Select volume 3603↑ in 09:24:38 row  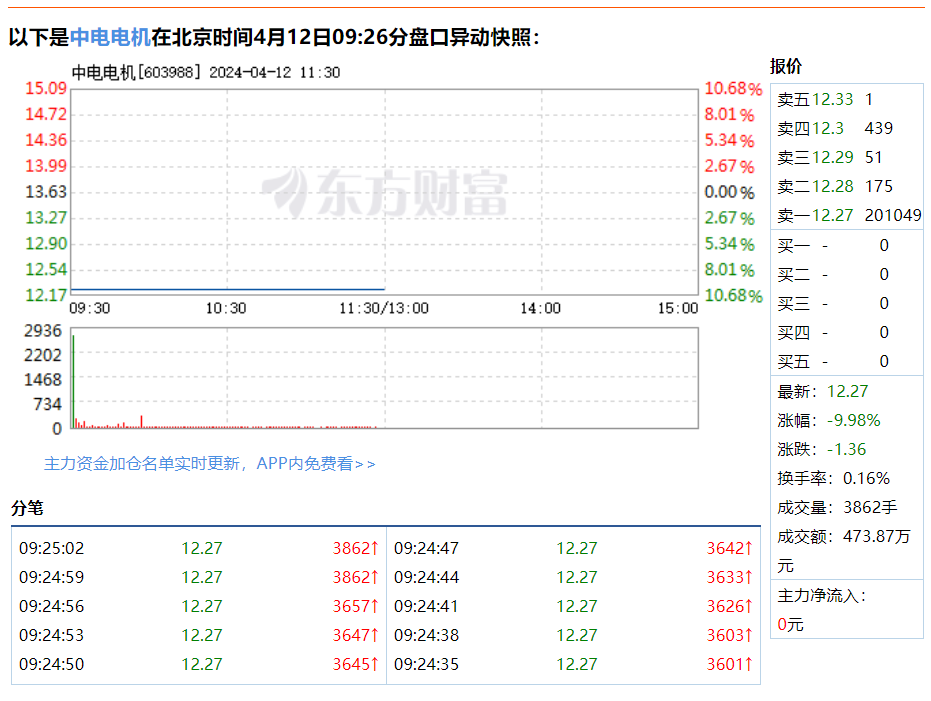tap(730, 636)
